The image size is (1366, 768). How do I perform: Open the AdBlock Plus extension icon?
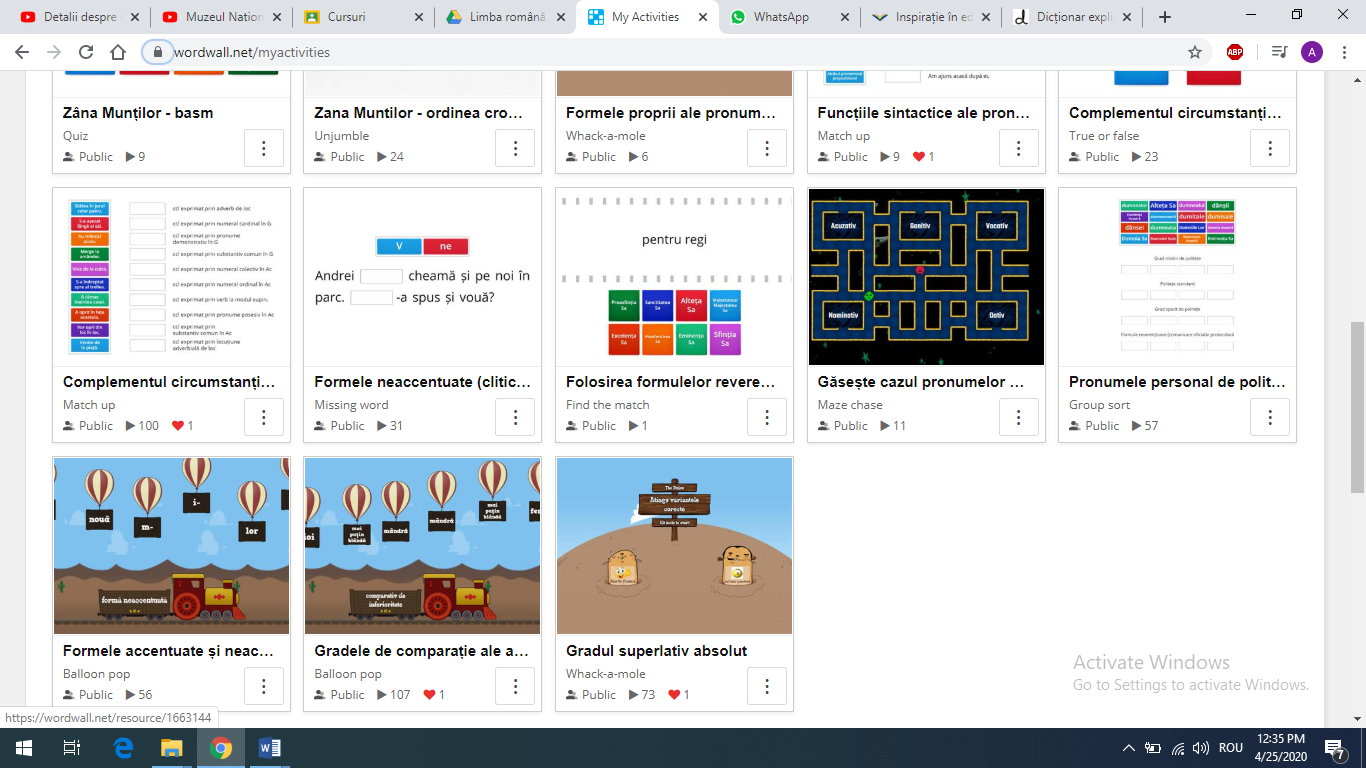pyautogui.click(x=1235, y=52)
